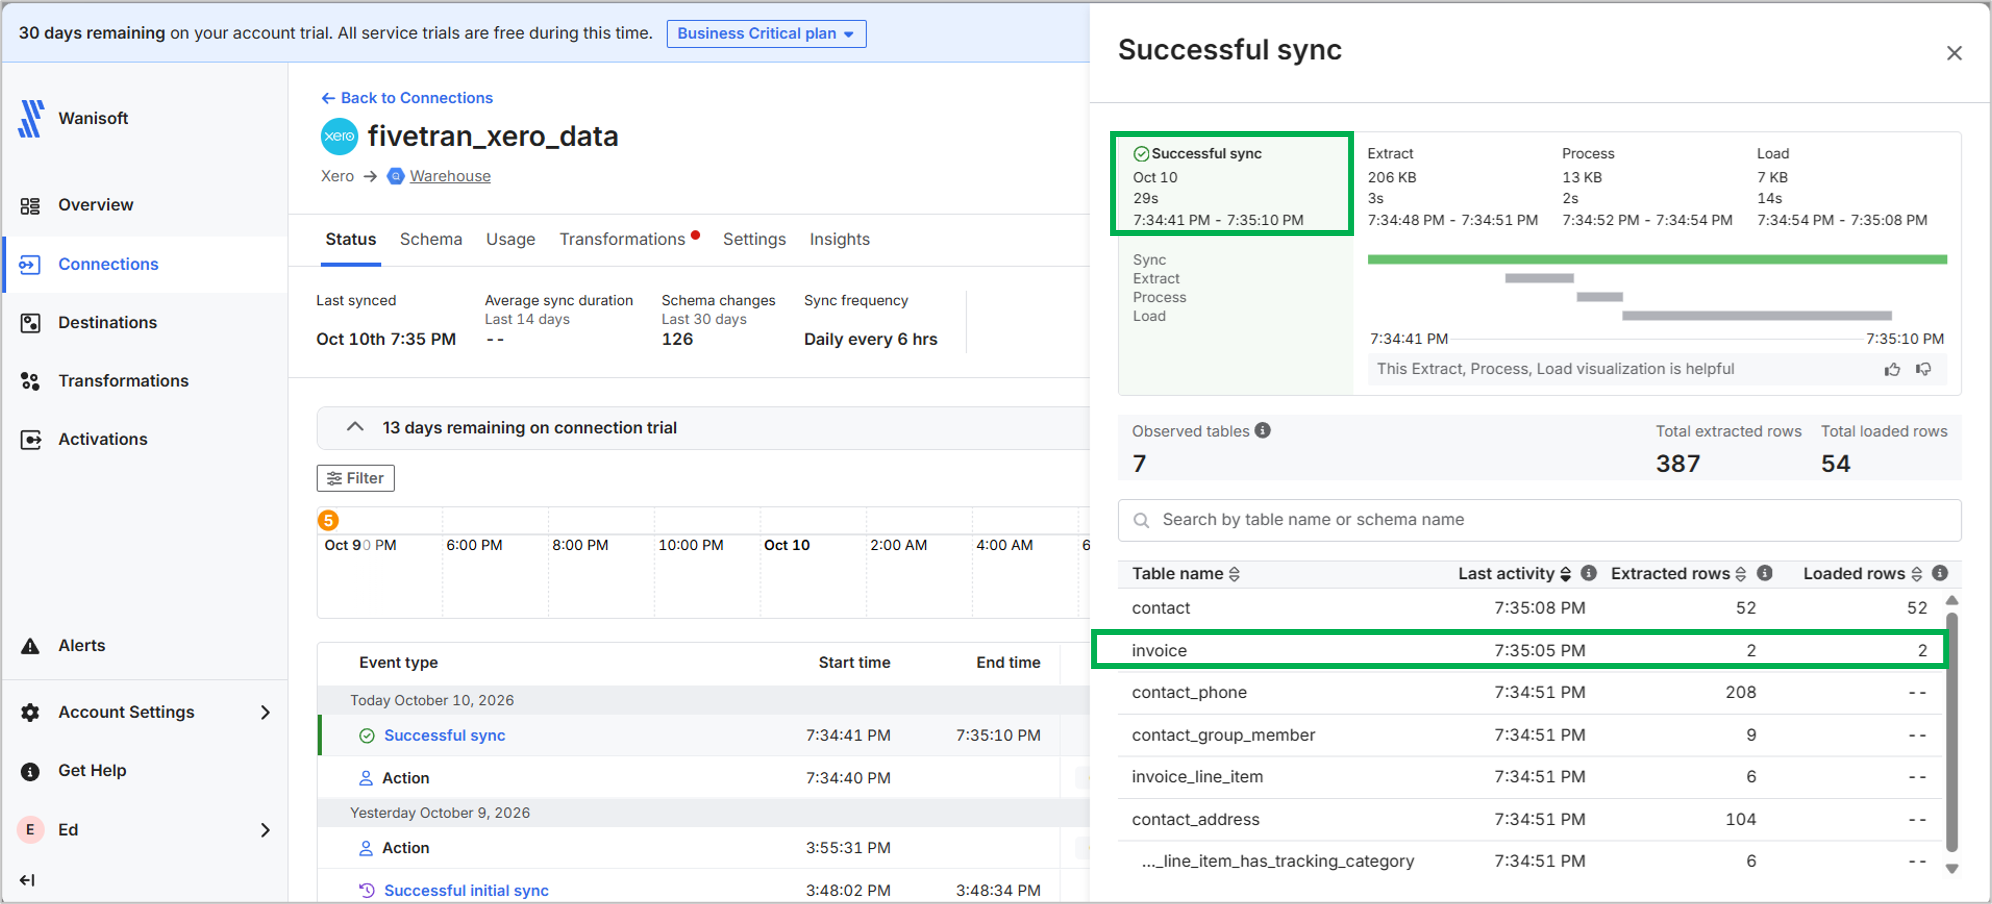
Task: Click the Wanisoft Fivetran logo icon
Action: (31, 118)
